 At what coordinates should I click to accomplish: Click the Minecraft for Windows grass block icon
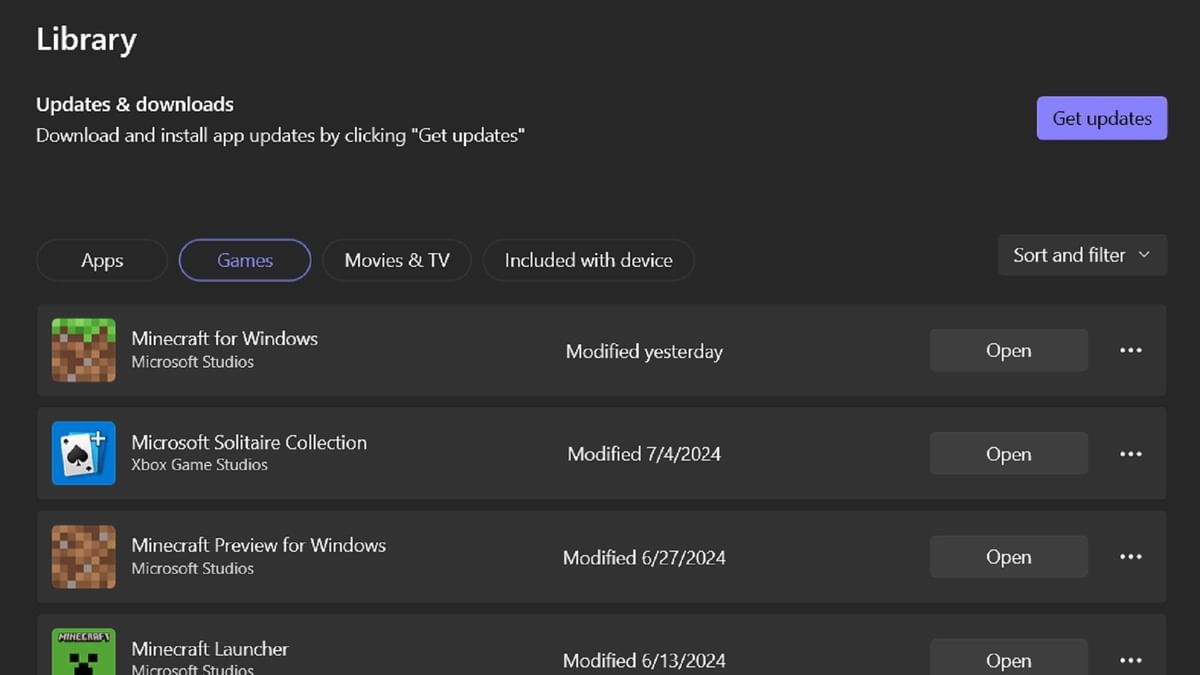tap(83, 350)
